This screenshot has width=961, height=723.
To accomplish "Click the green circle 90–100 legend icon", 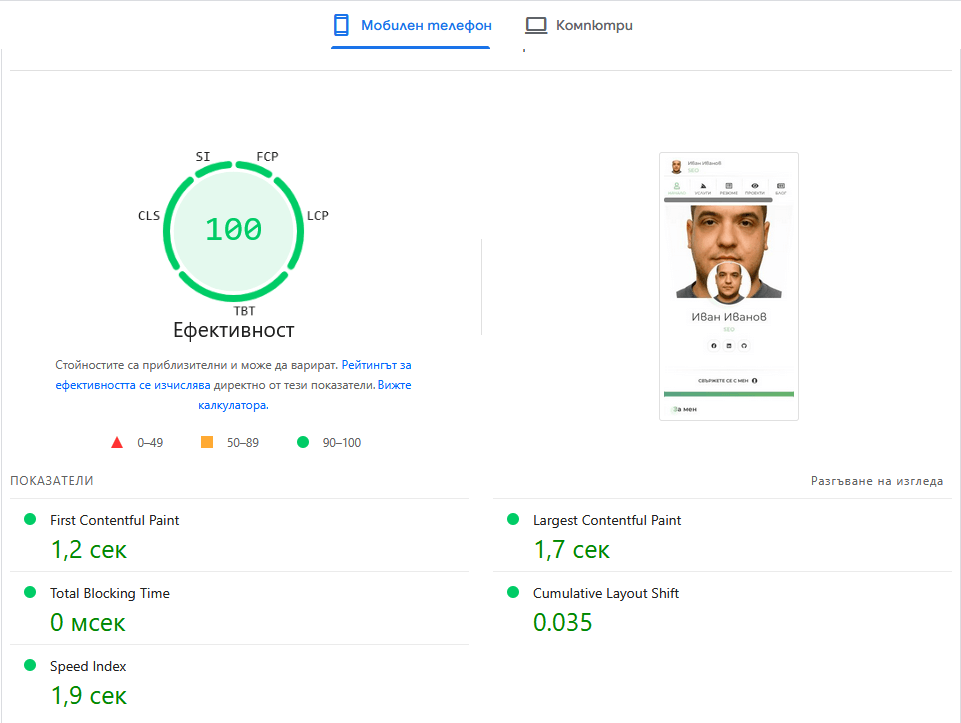I will (303, 442).
